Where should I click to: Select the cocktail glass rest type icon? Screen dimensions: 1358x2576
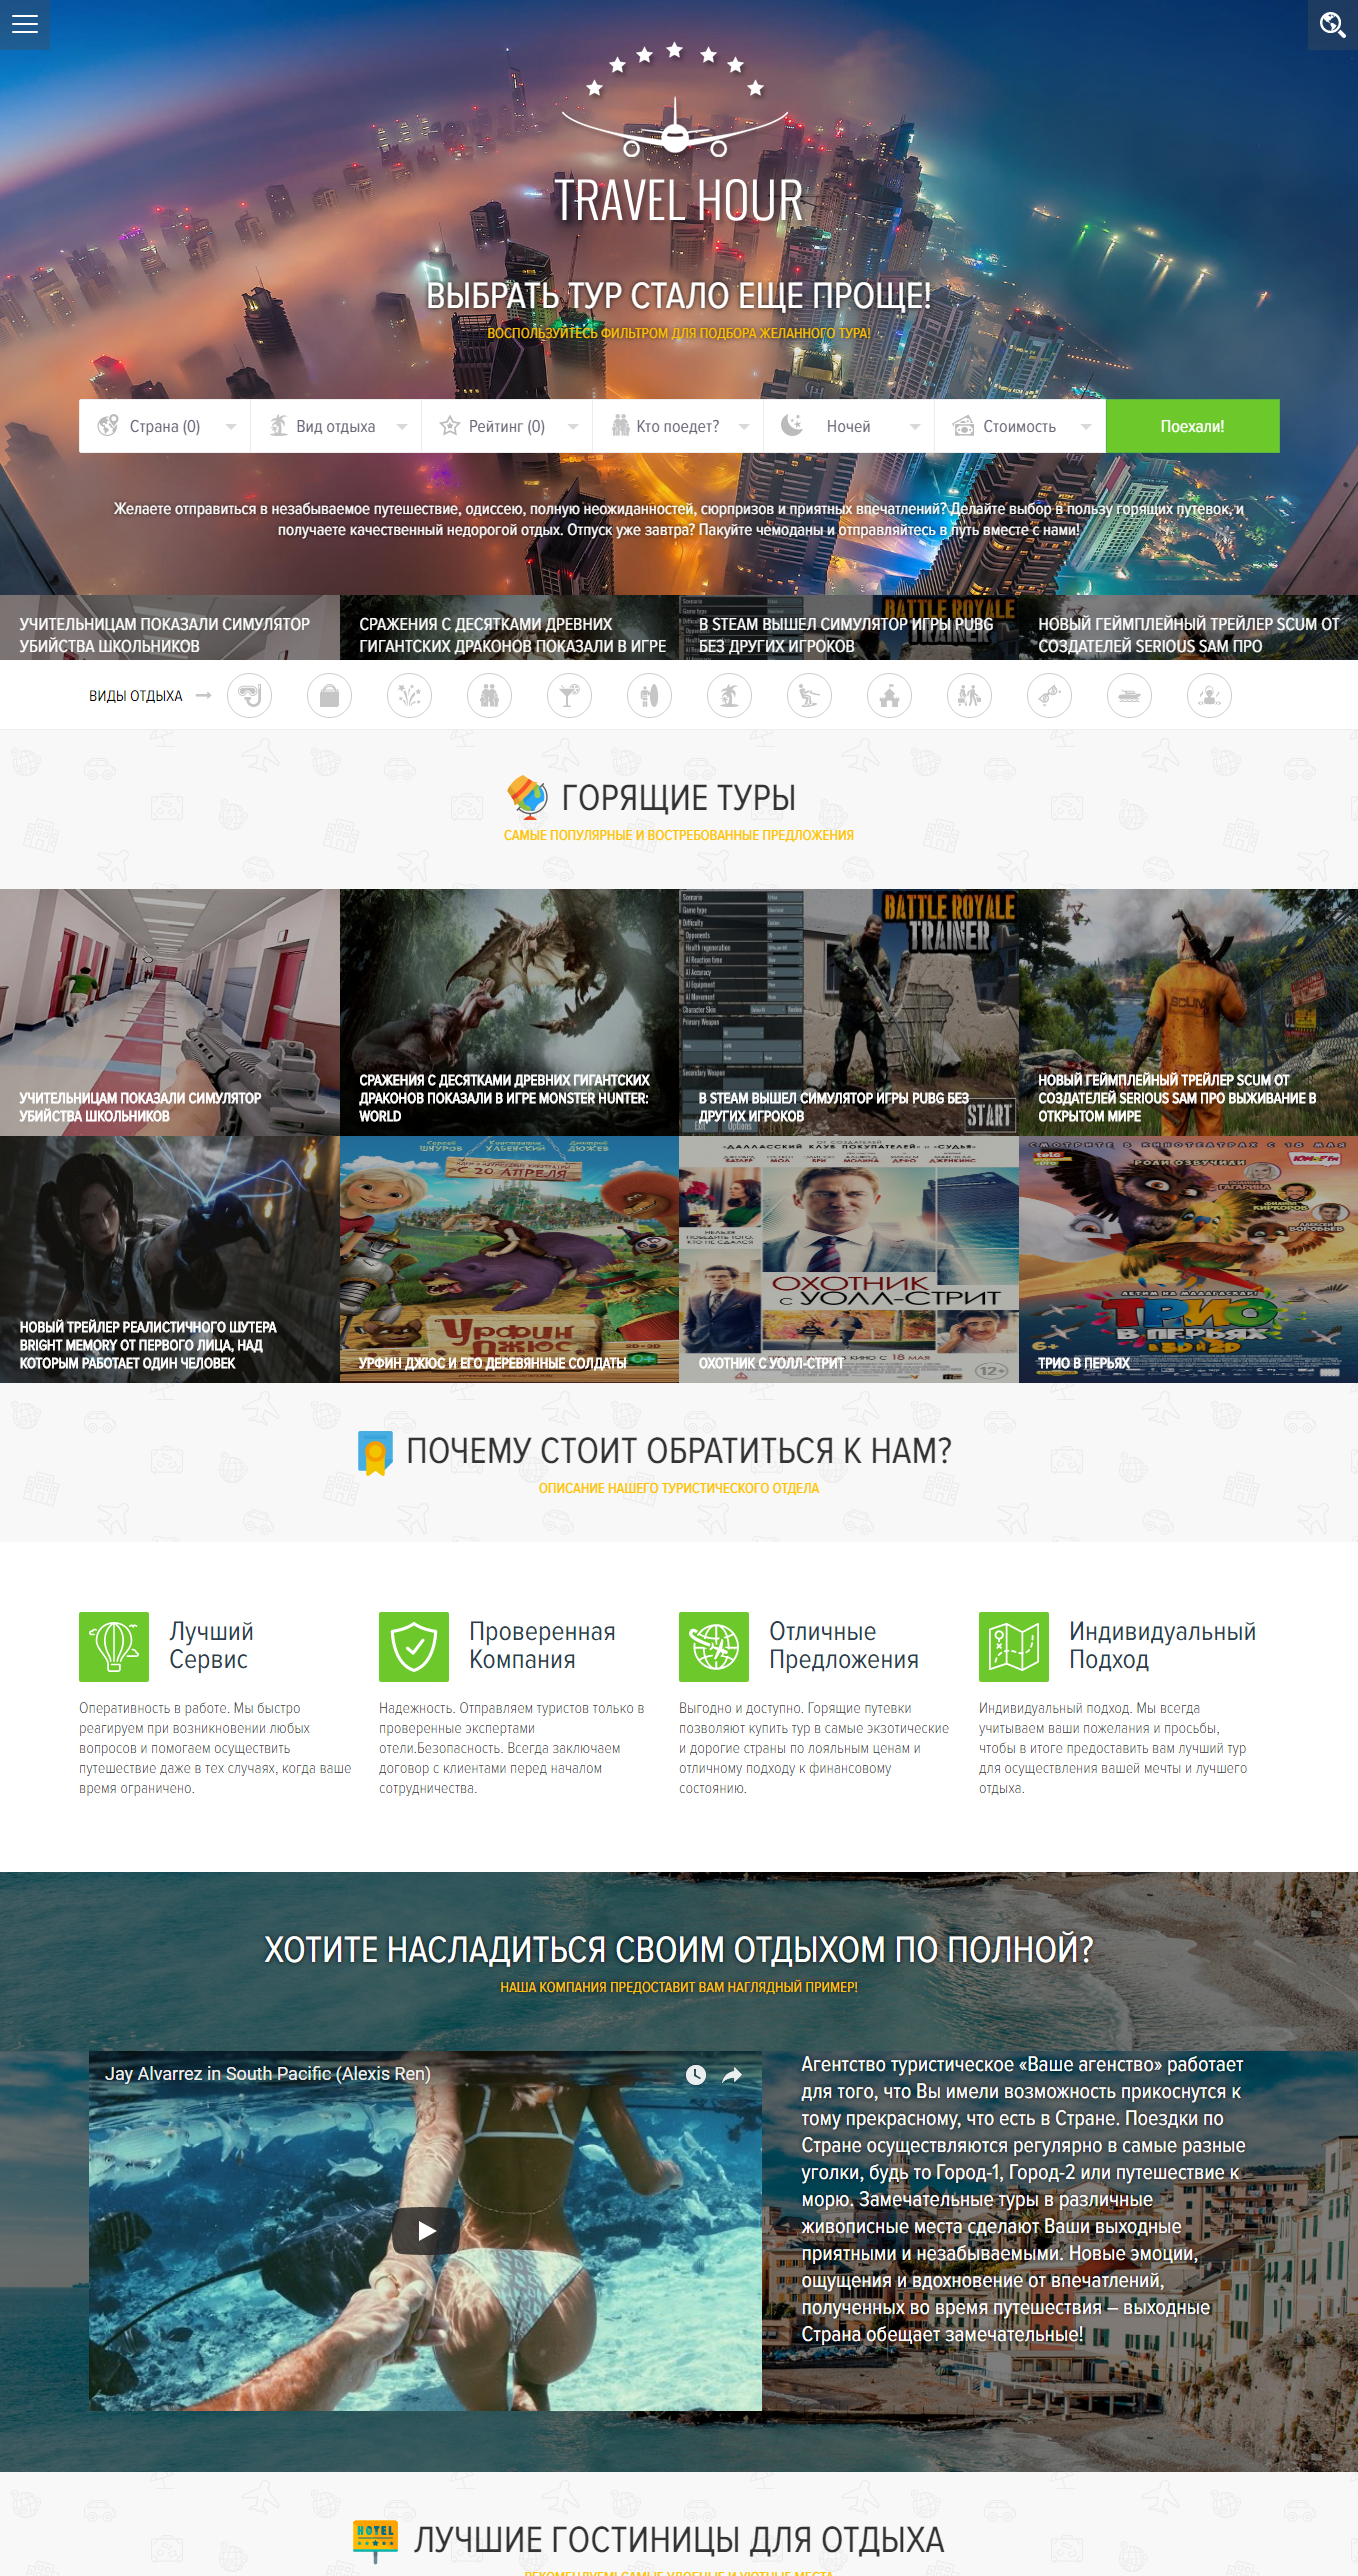coord(569,695)
